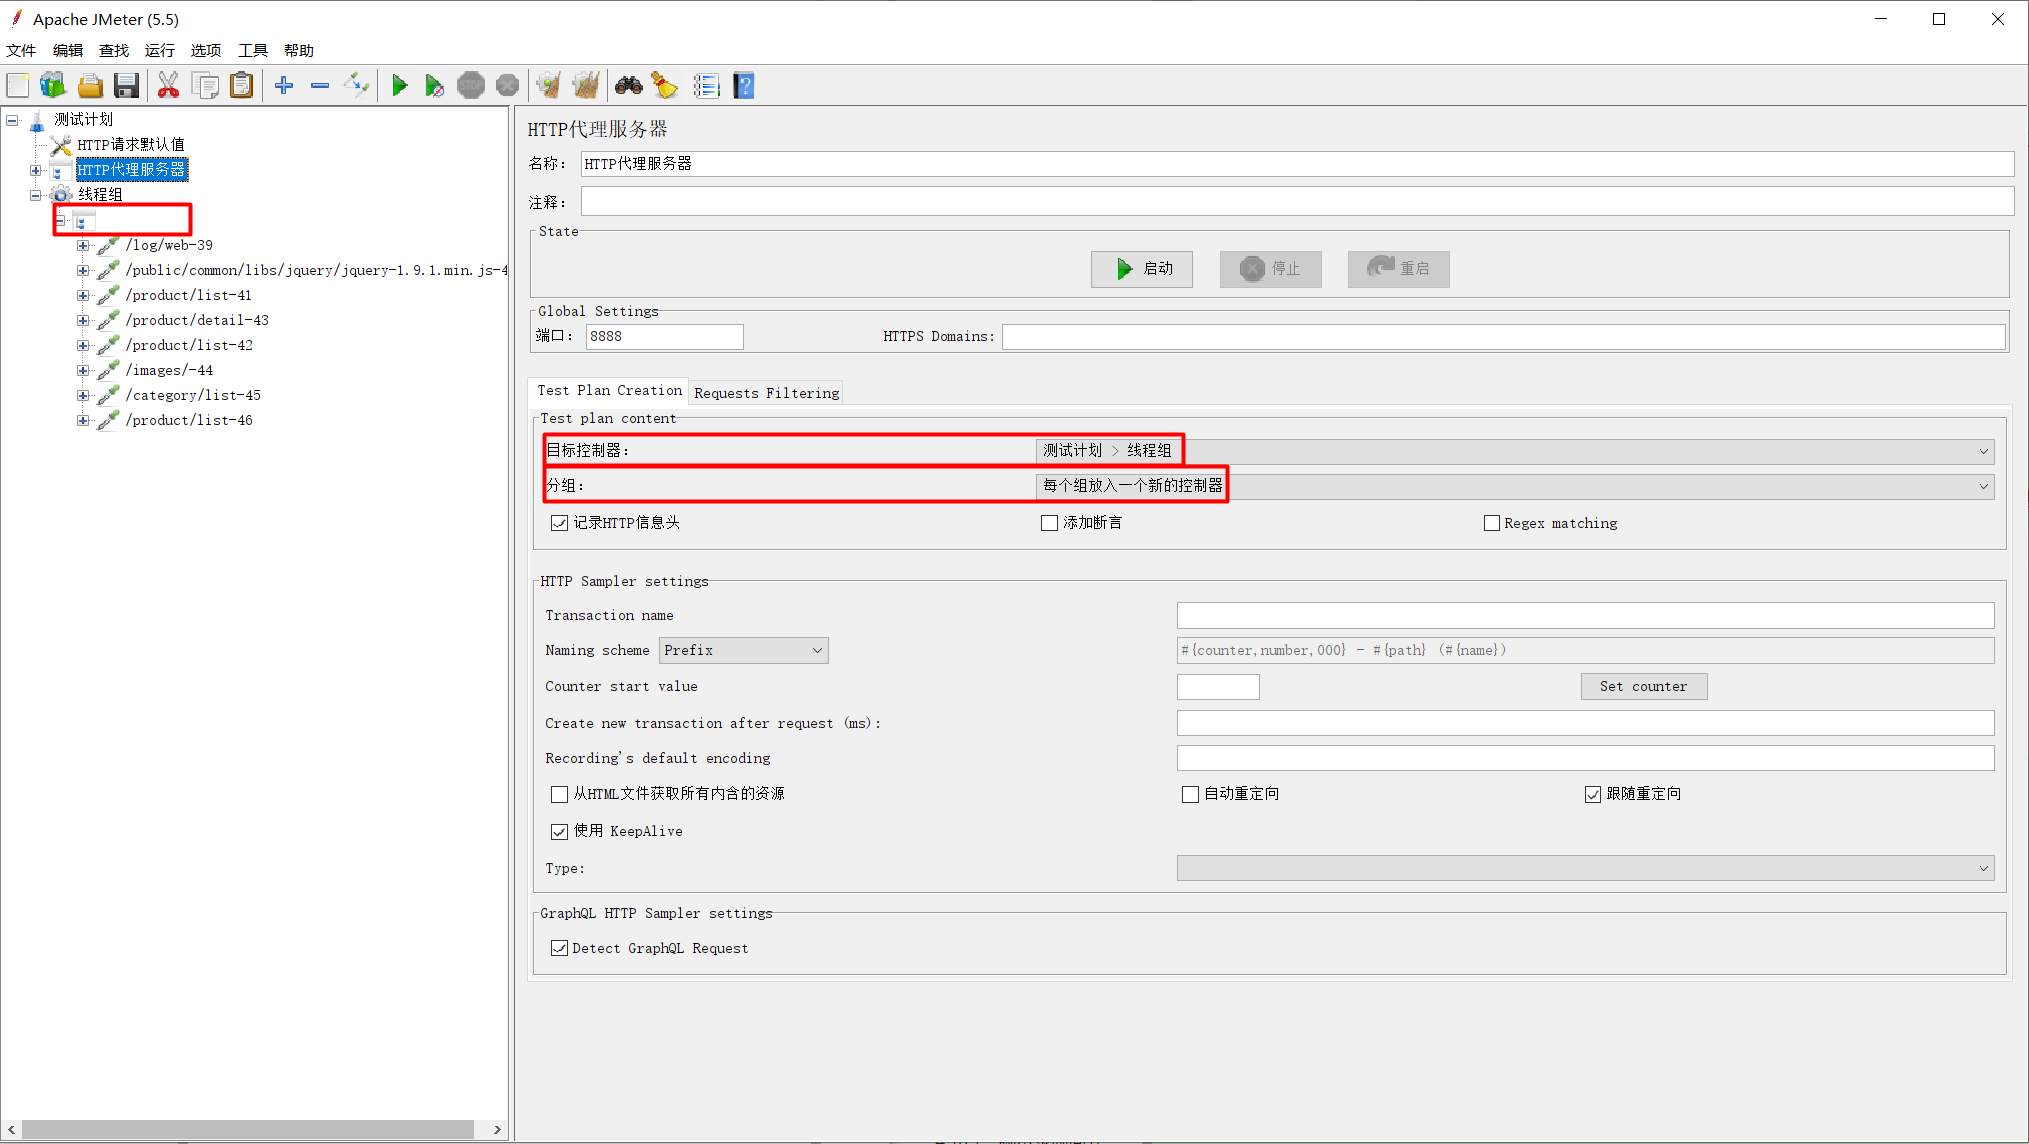Collapse the 线程组 tree node

(x=36, y=195)
